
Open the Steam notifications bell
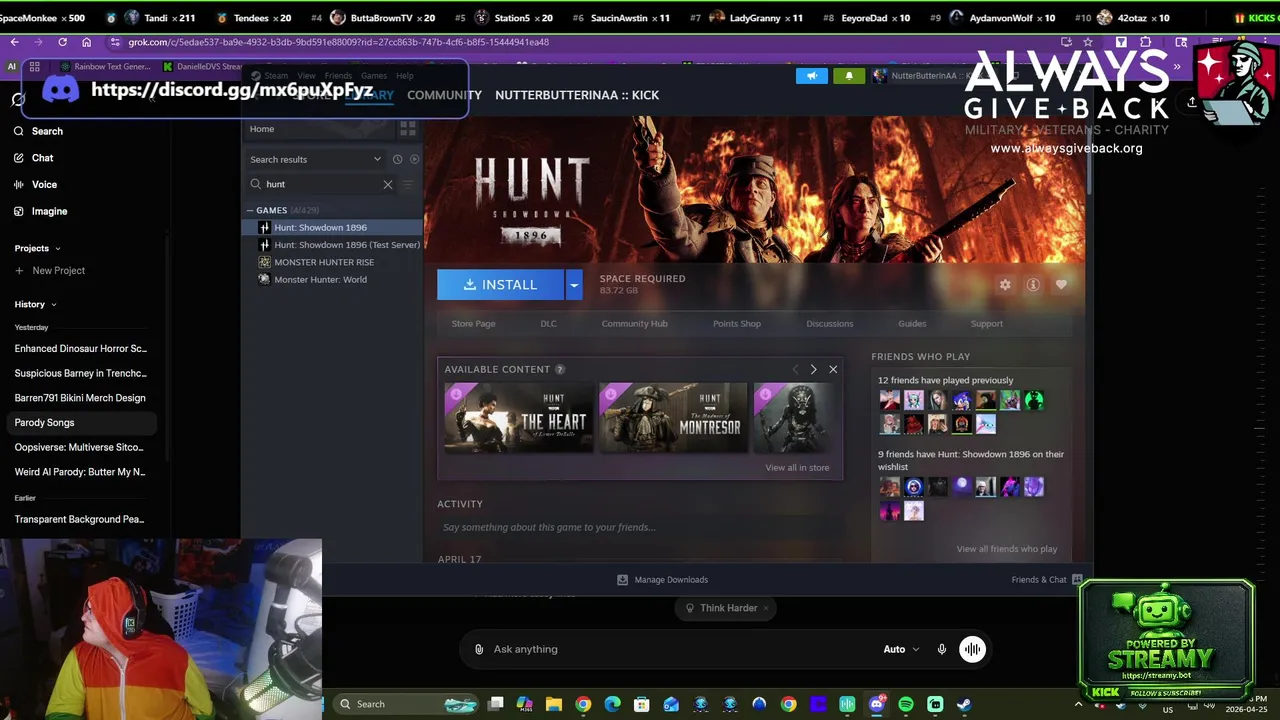click(849, 76)
